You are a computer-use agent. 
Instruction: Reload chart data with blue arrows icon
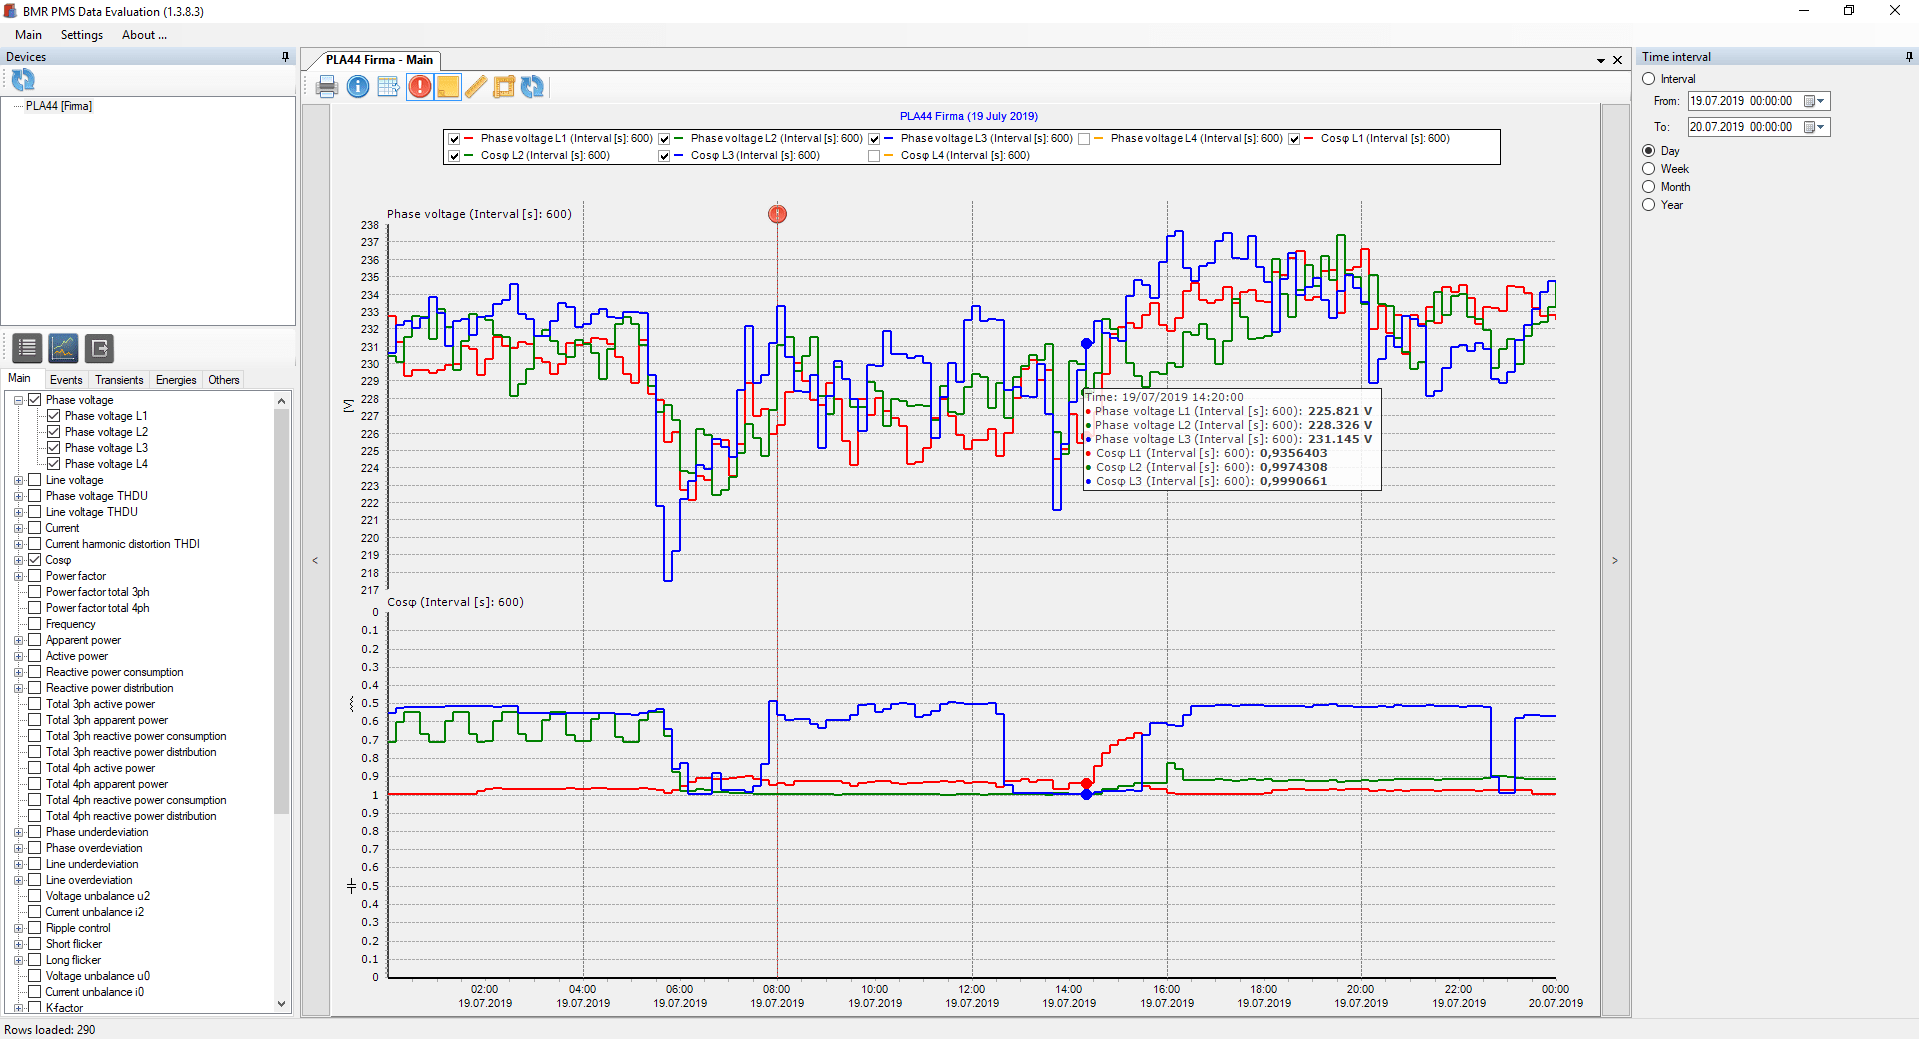(x=533, y=87)
